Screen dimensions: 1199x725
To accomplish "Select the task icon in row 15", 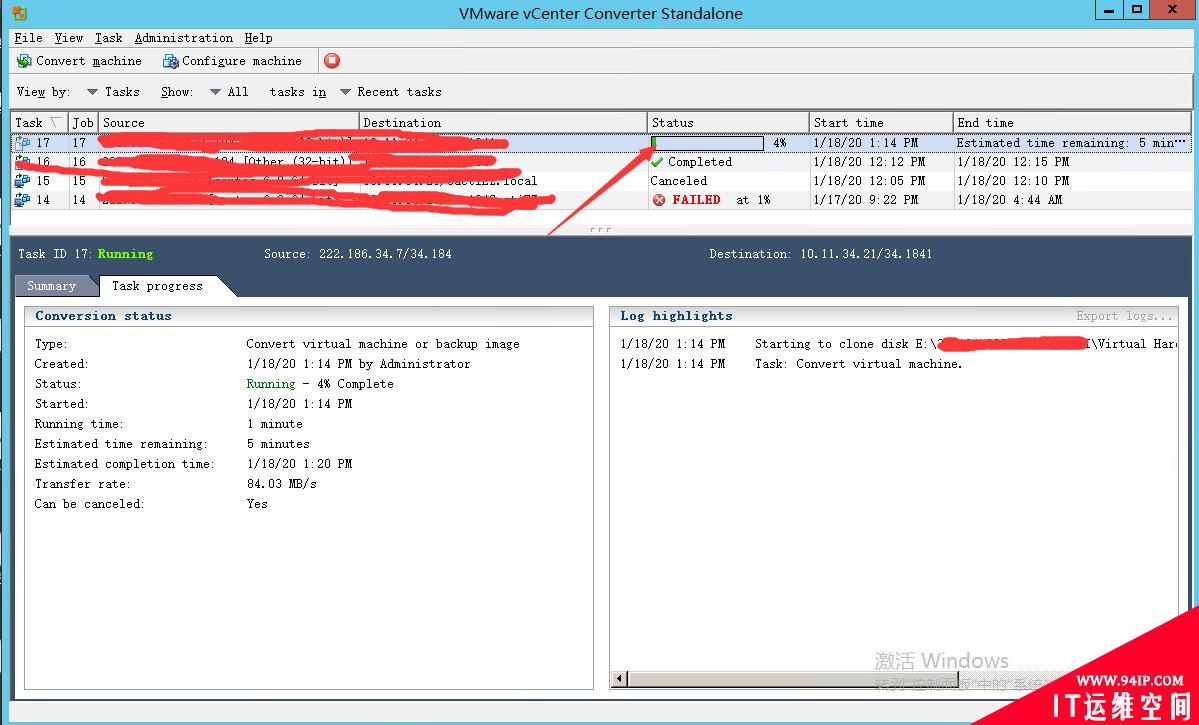I will 23,181.
